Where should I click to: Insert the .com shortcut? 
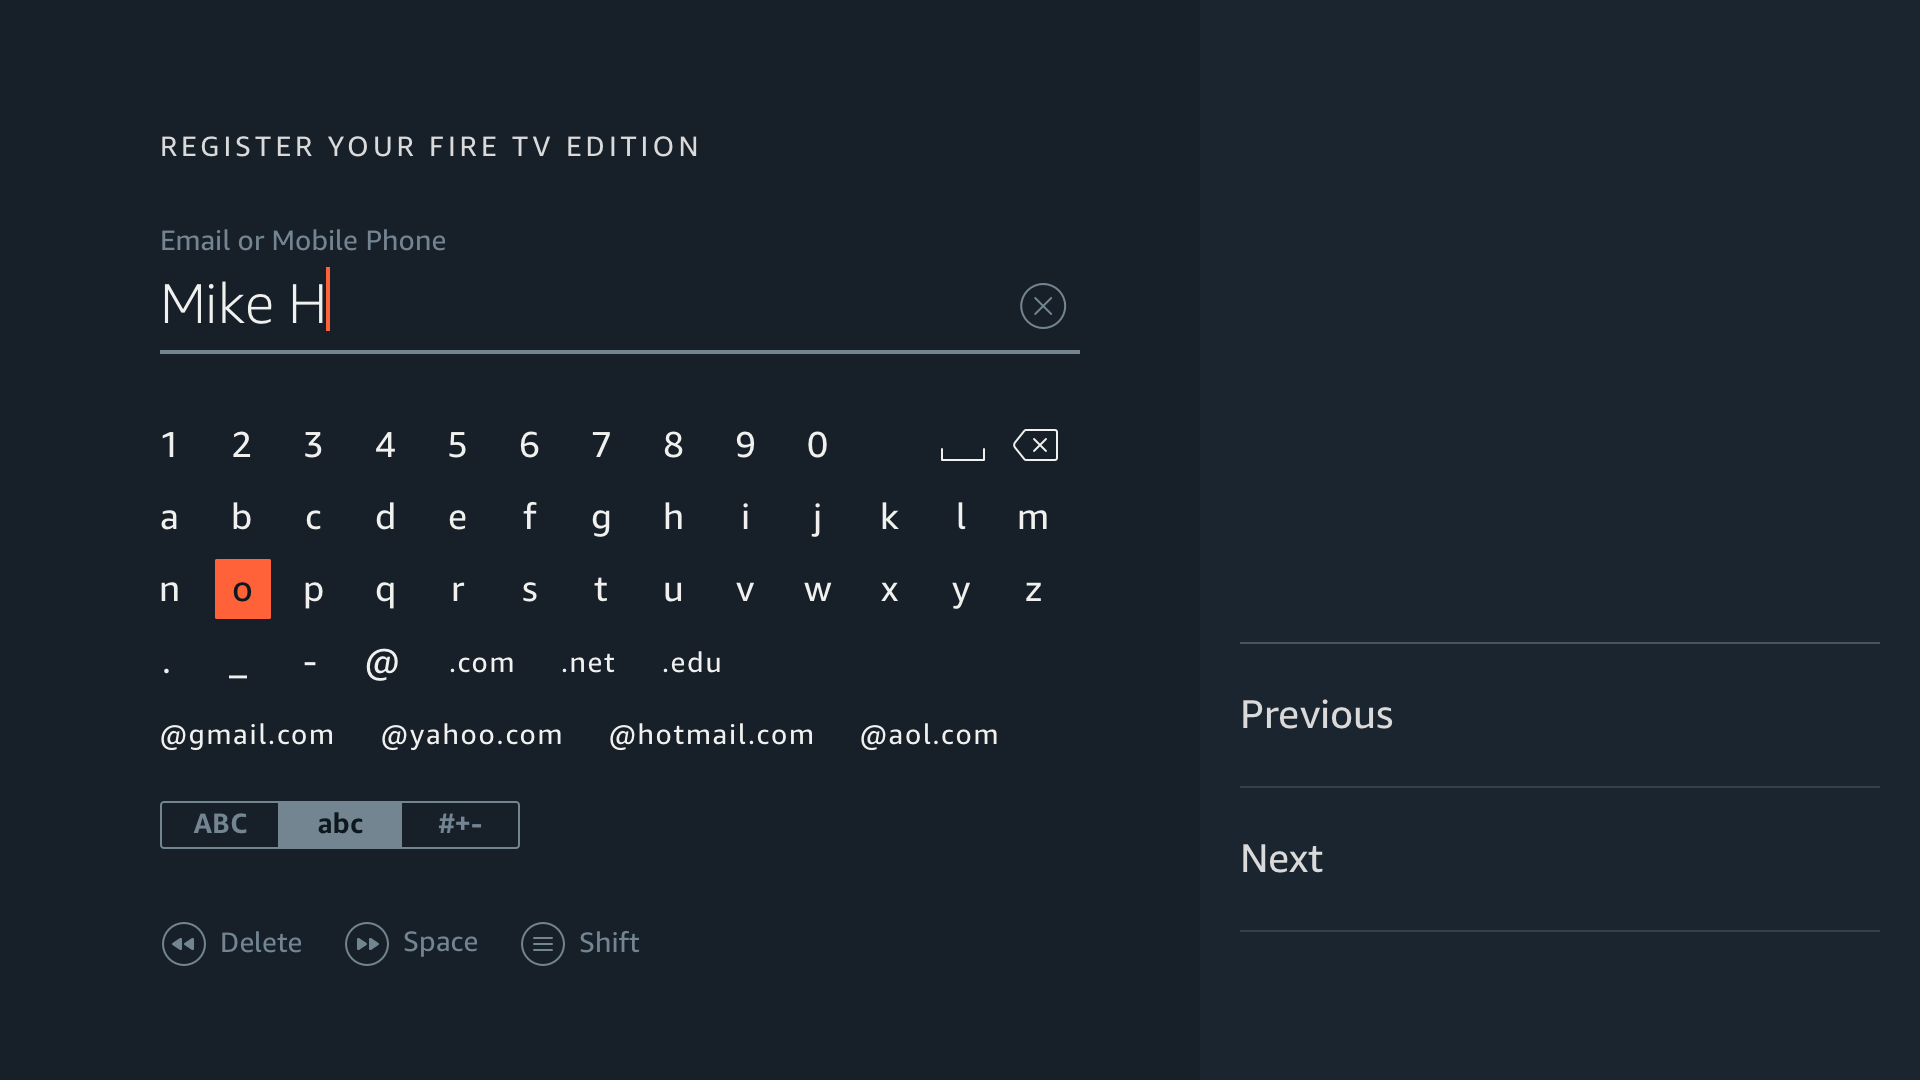pyautogui.click(x=482, y=663)
